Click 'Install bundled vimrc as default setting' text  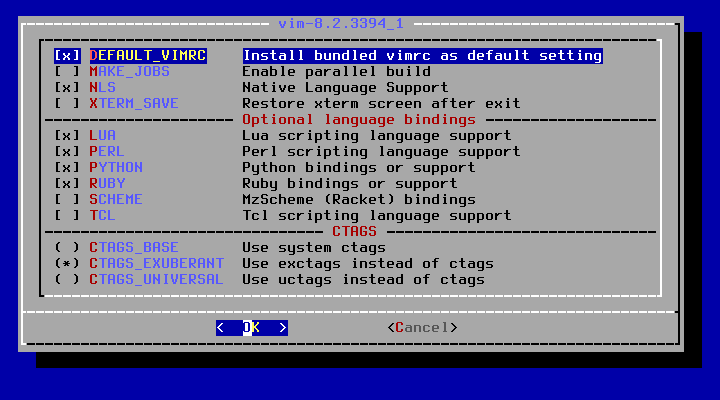click(422, 56)
